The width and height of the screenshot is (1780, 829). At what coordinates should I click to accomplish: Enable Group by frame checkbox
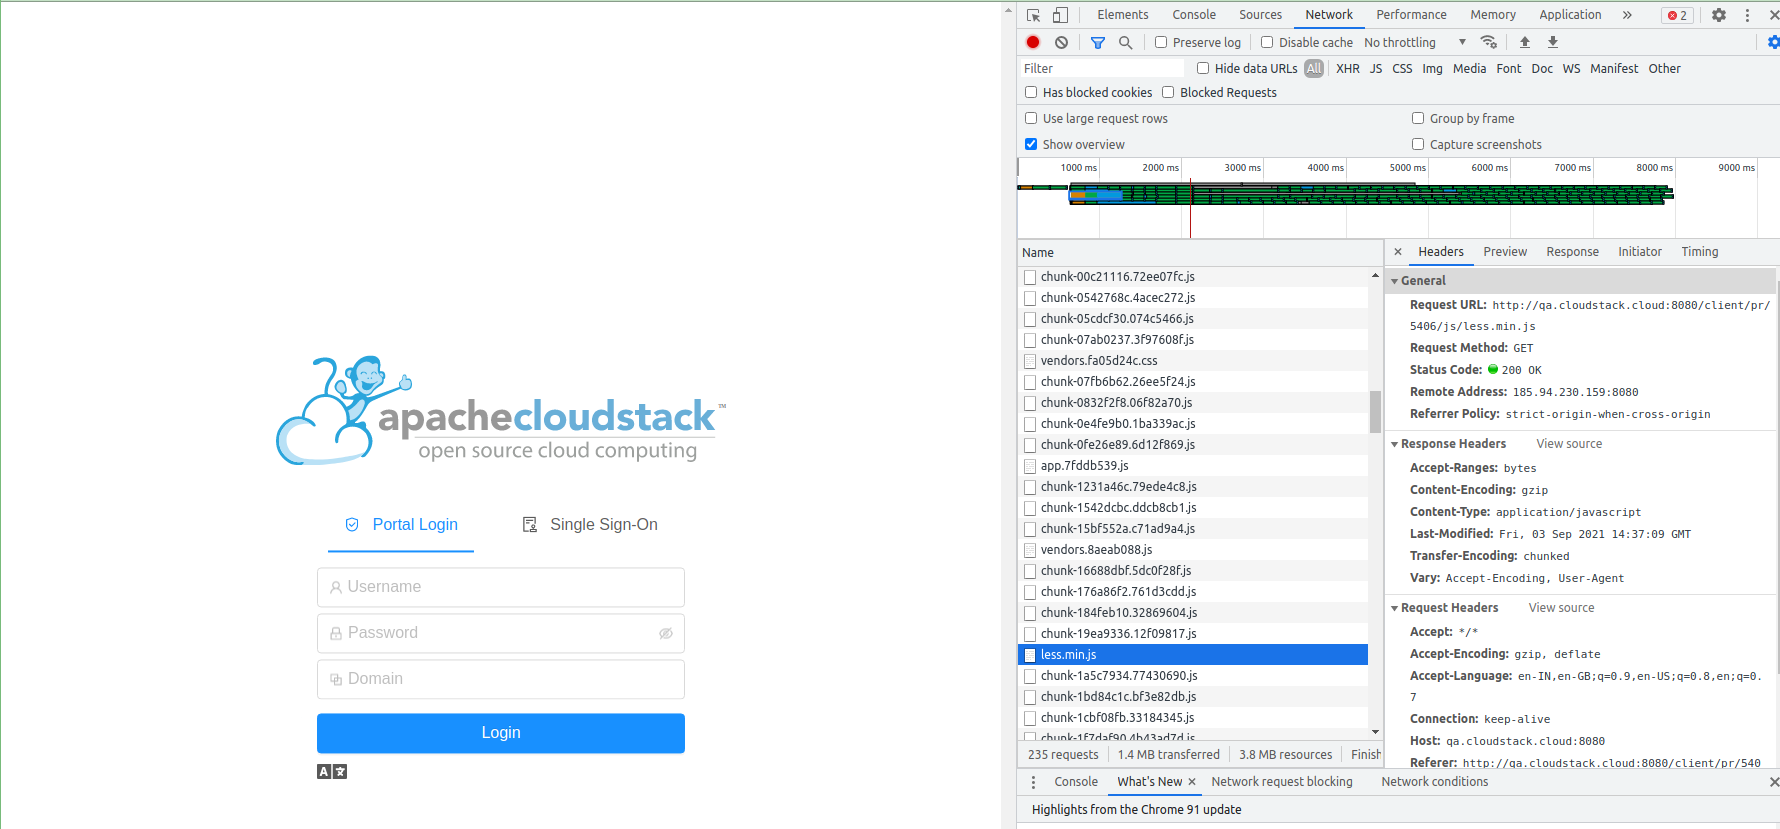[1418, 118]
